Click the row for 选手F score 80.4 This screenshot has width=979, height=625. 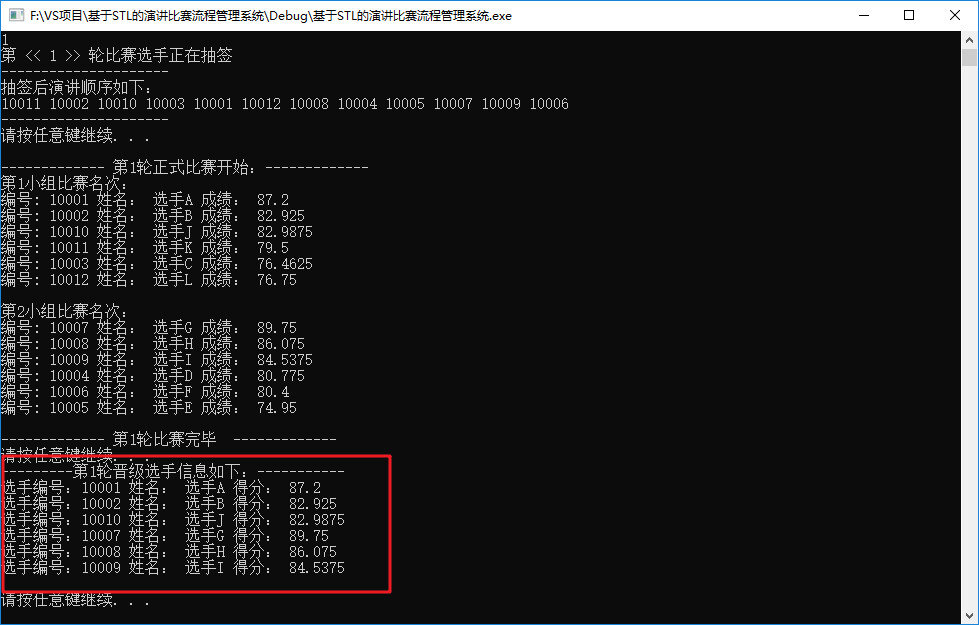(145, 391)
